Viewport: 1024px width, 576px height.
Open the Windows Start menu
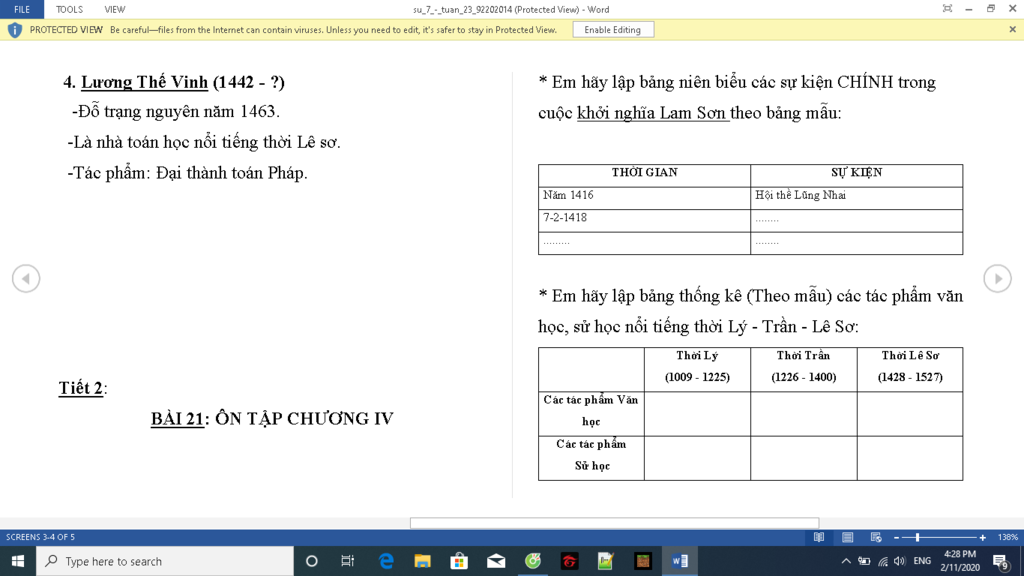[x=18, y=561]
